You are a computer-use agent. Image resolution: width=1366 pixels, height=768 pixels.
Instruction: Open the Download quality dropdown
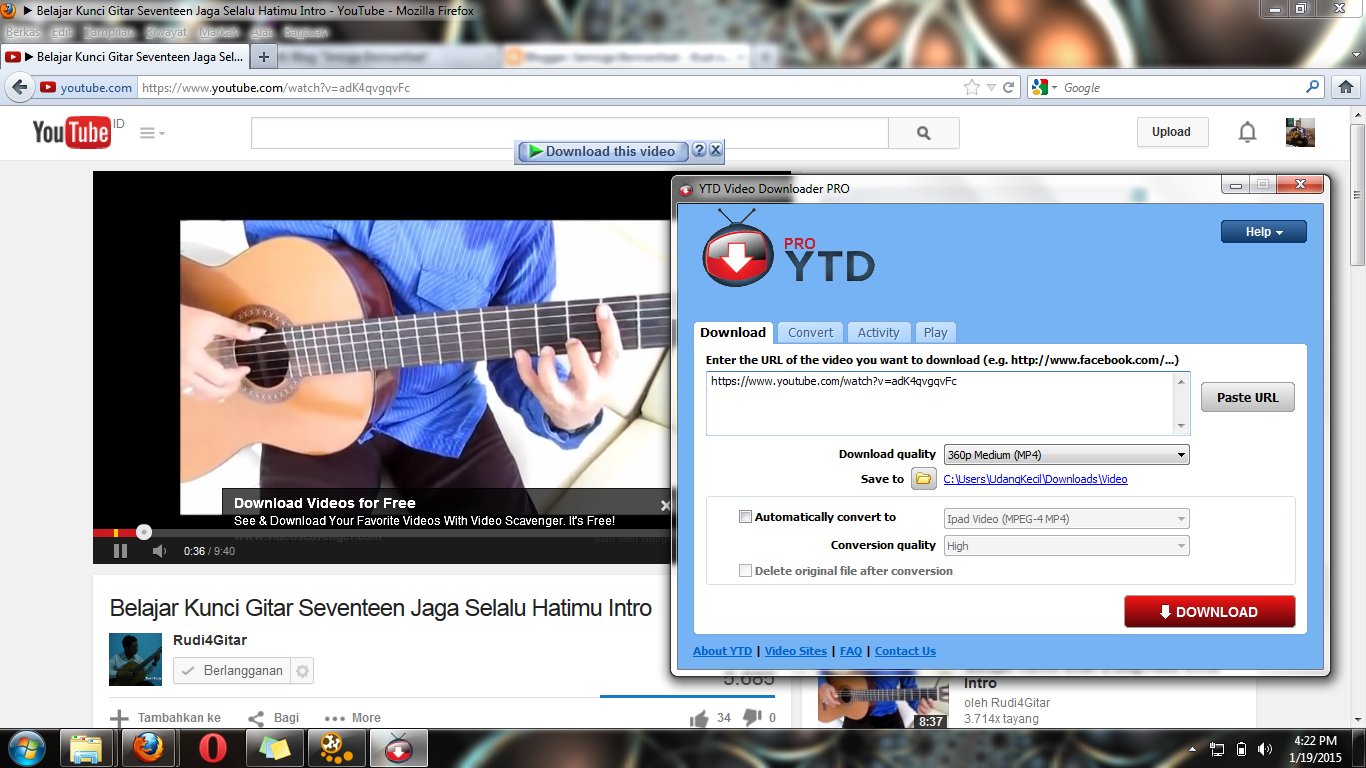1067,455
